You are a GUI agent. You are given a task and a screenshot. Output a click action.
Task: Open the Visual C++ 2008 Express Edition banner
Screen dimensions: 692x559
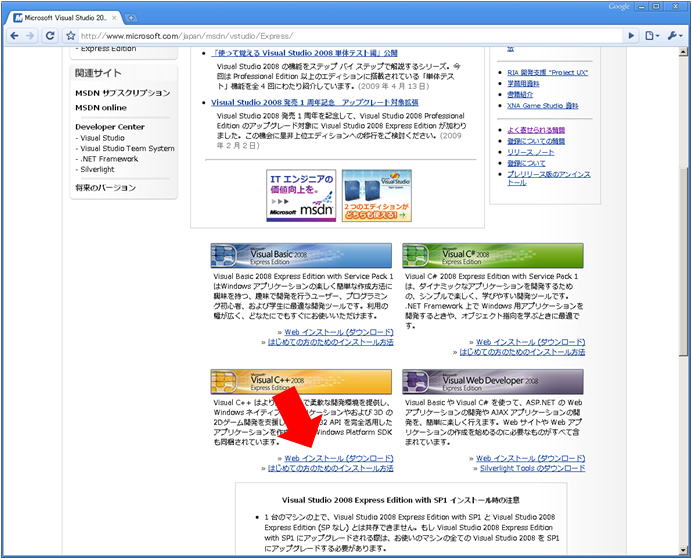(x=301, y=382)
